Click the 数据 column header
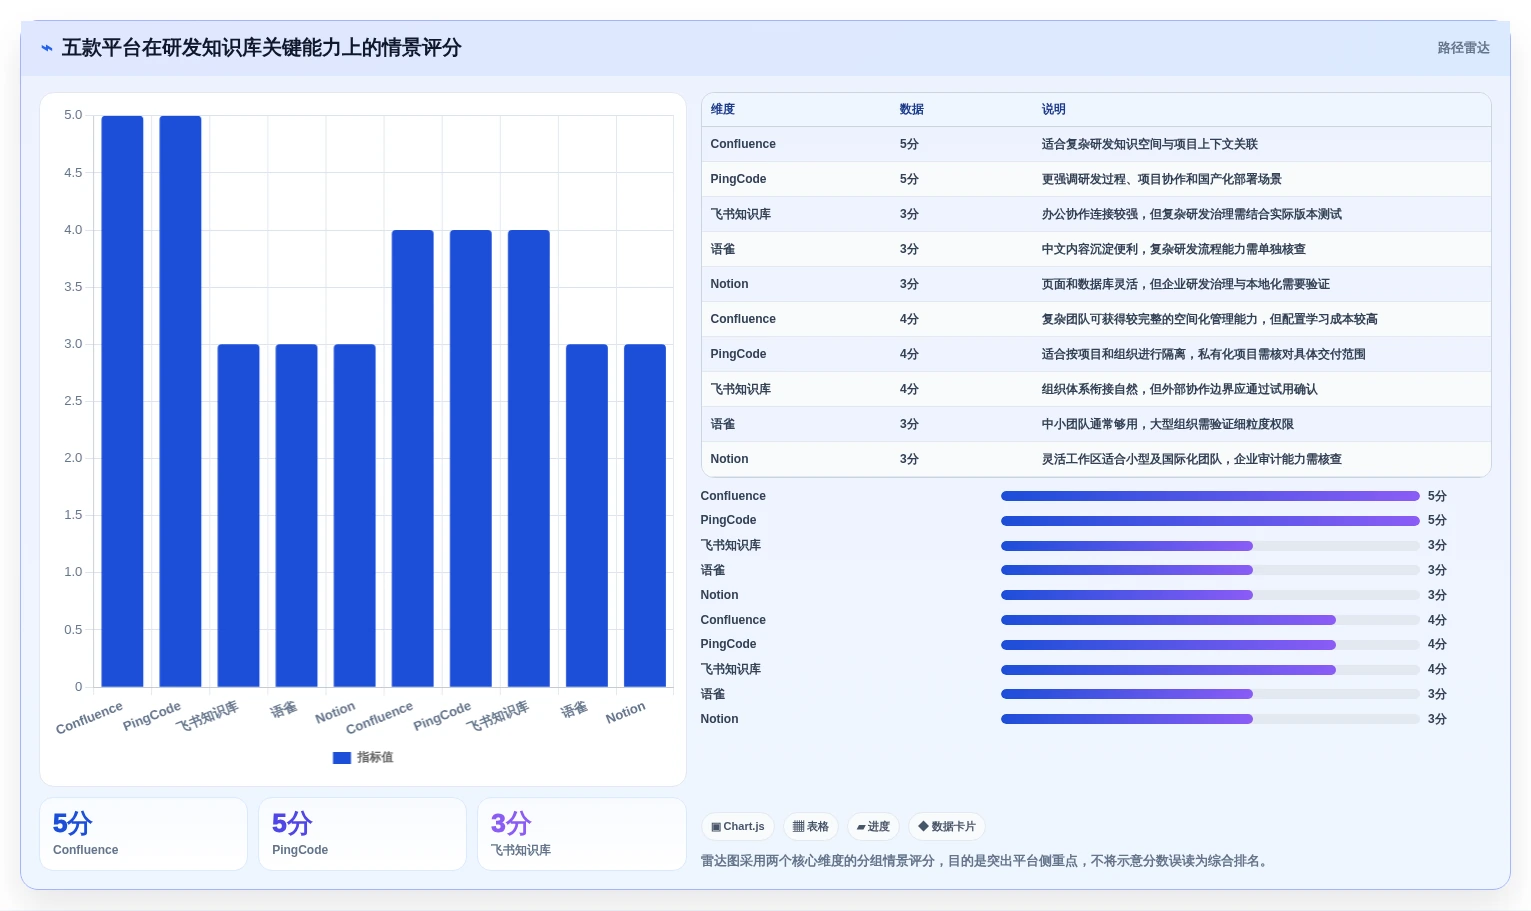The width and height of the screenshot is (1531, 911). coord(912,109)
